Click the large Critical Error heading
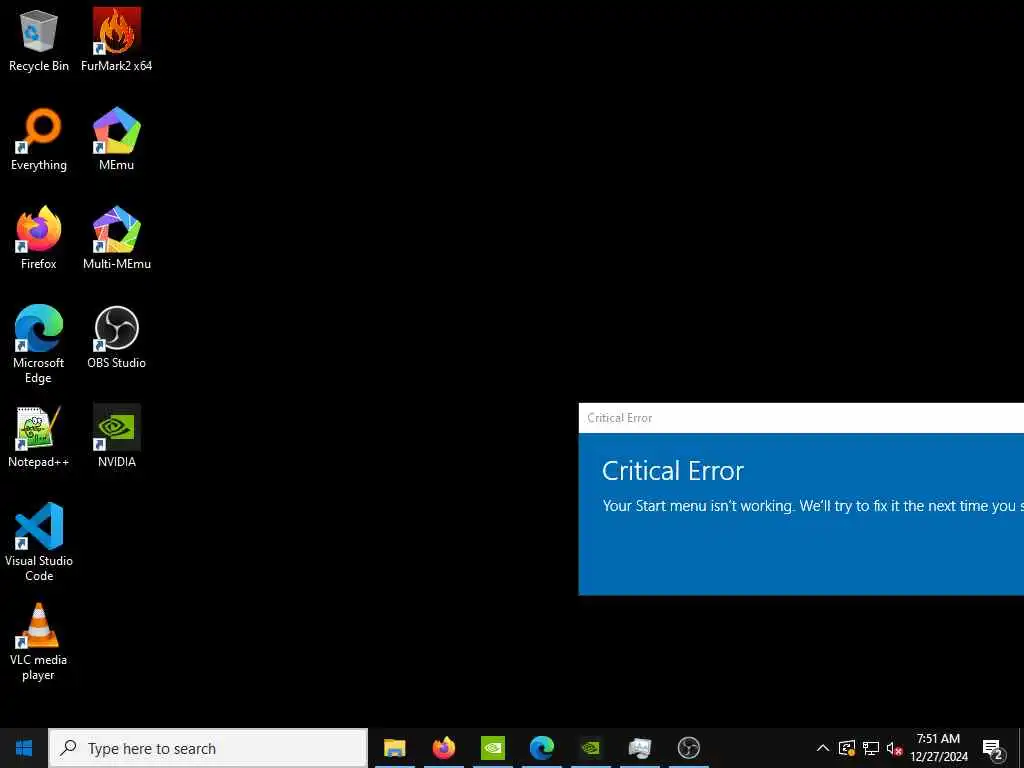Screen dimensions: 1024x768 (x=673, y=471)
